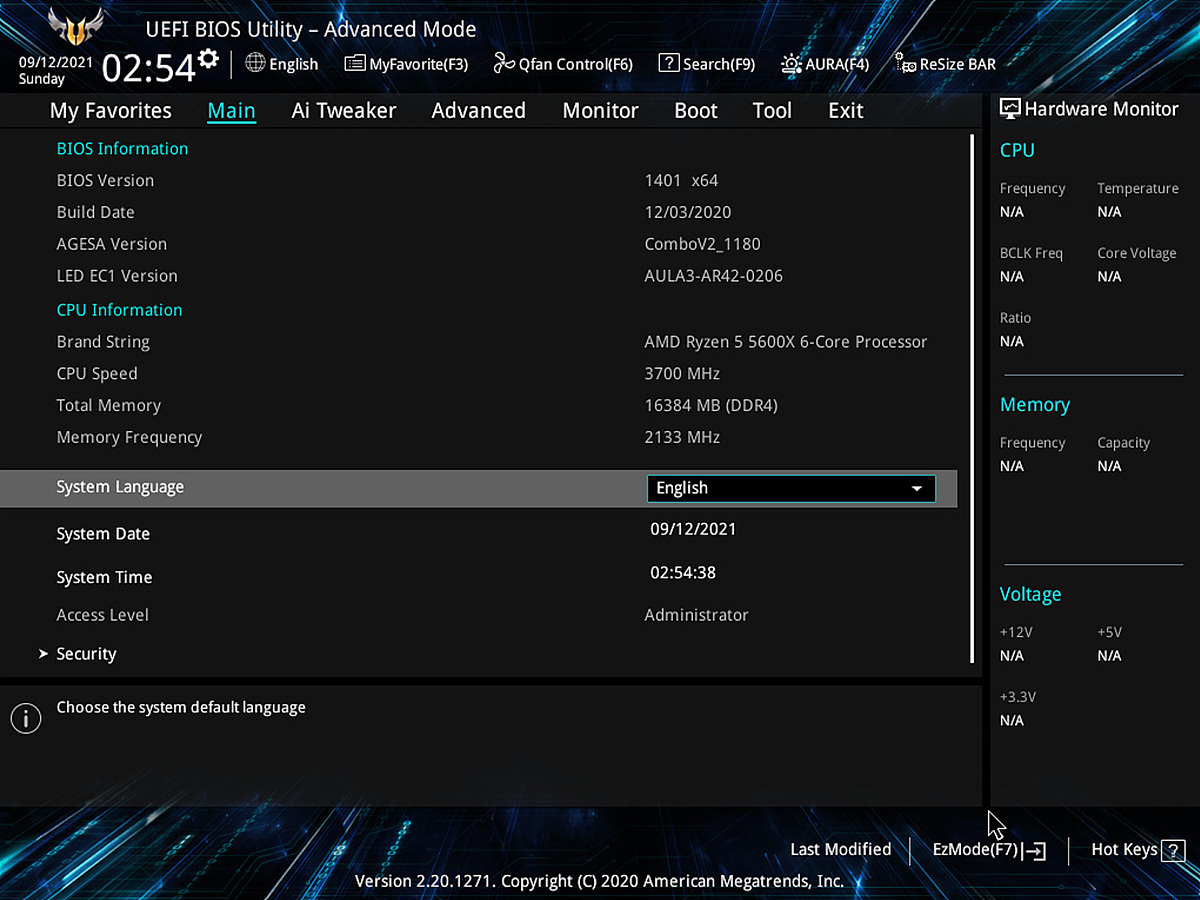The image size is (1200, 900).
Task: Click the System Date label
Action: (103, 534)
